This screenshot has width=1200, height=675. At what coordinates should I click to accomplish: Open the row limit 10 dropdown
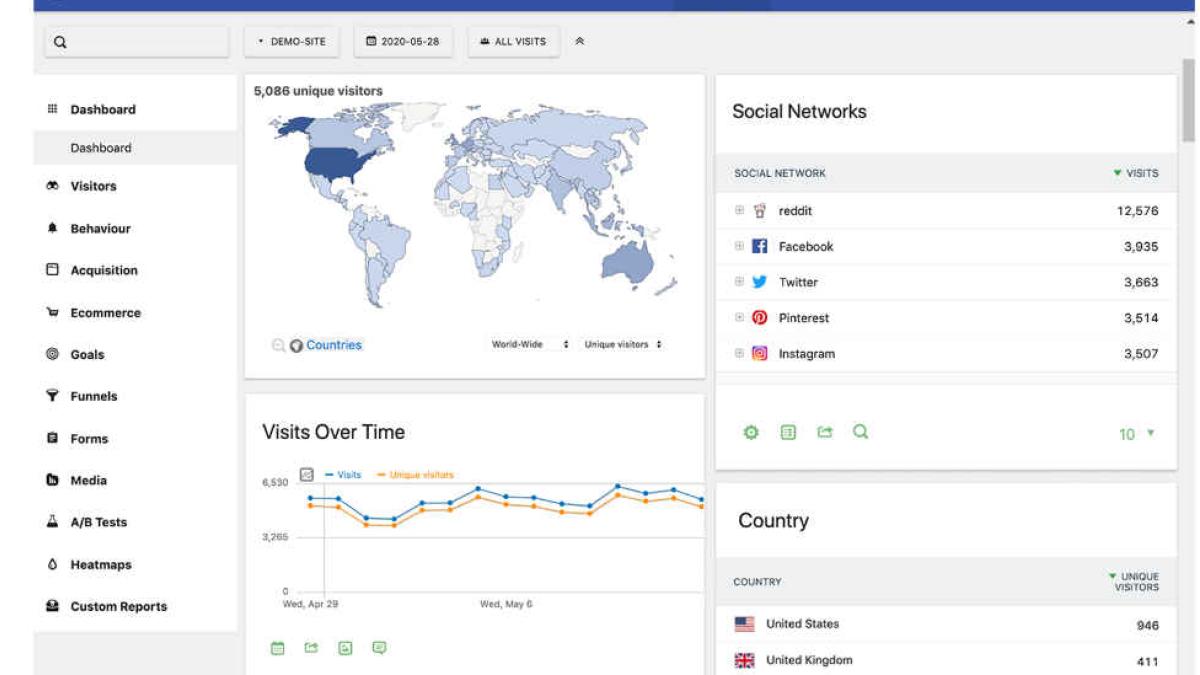click(x=1136, y=434)
